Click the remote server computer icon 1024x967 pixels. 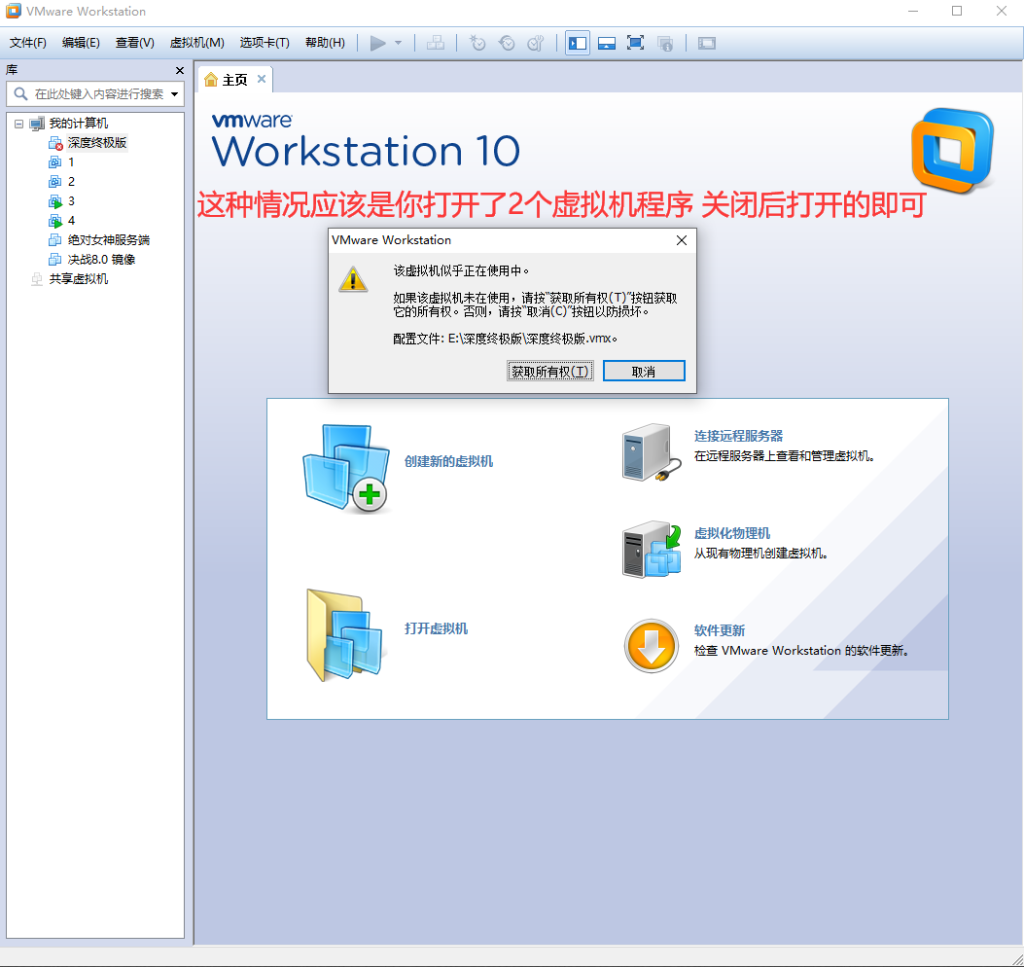click(651, 452)
